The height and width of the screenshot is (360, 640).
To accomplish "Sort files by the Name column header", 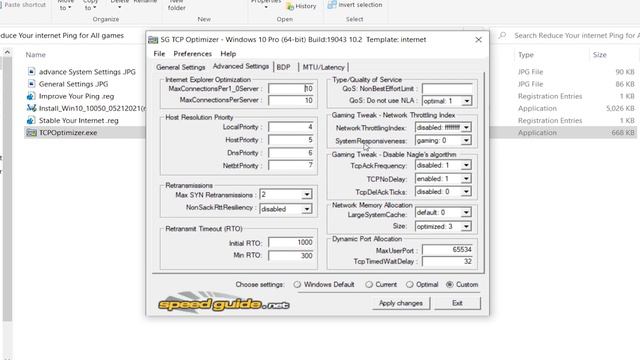I will point(36,55).
